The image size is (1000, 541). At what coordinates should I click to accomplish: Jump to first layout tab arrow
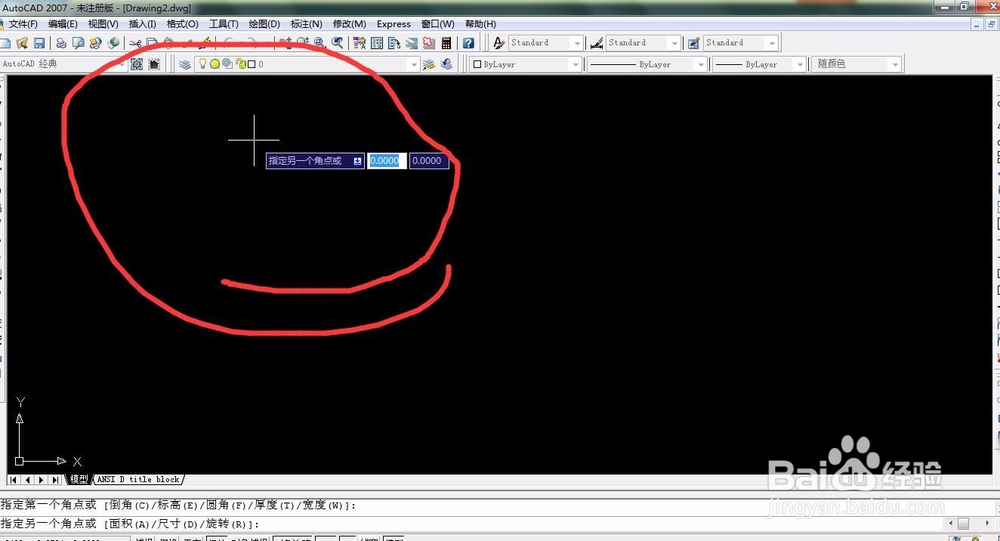coord(13,480)
